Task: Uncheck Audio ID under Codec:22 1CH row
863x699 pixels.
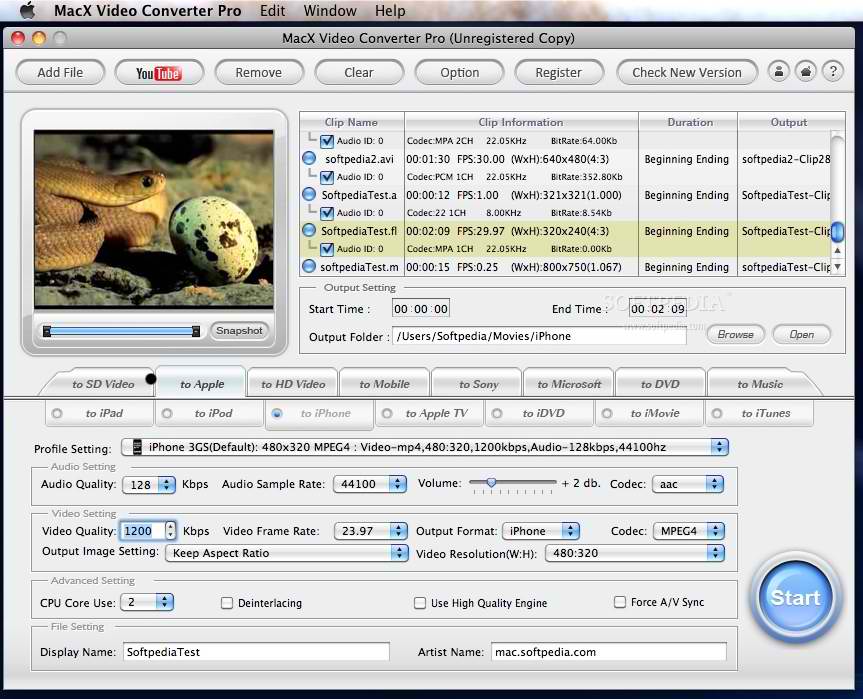Action: pyautogui.click(x=327, y=212)
